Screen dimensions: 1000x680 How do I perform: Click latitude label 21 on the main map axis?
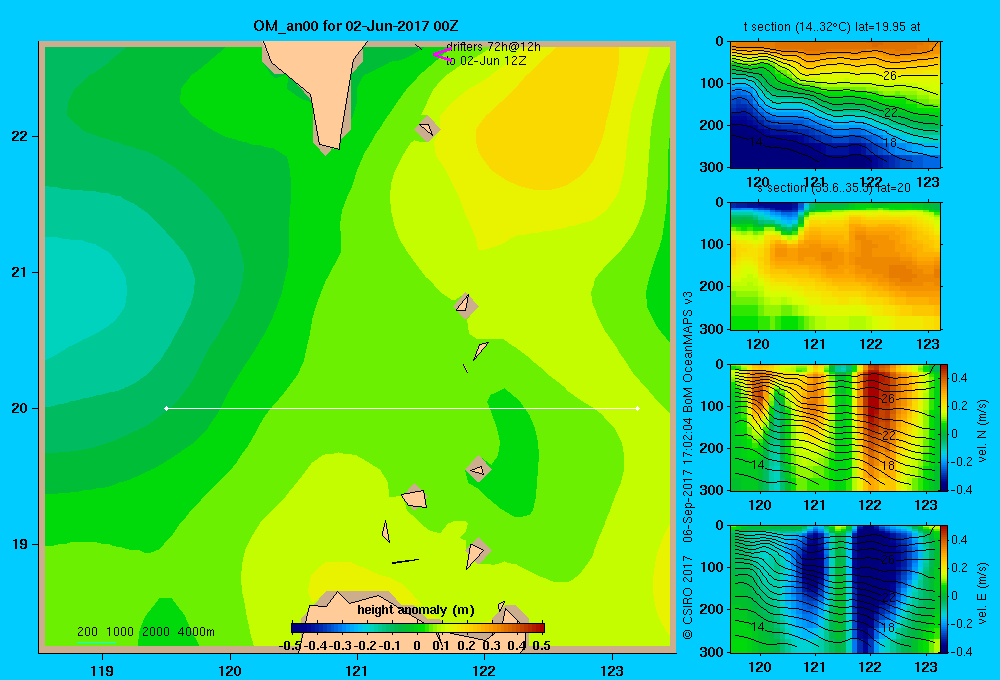(20, 272)
